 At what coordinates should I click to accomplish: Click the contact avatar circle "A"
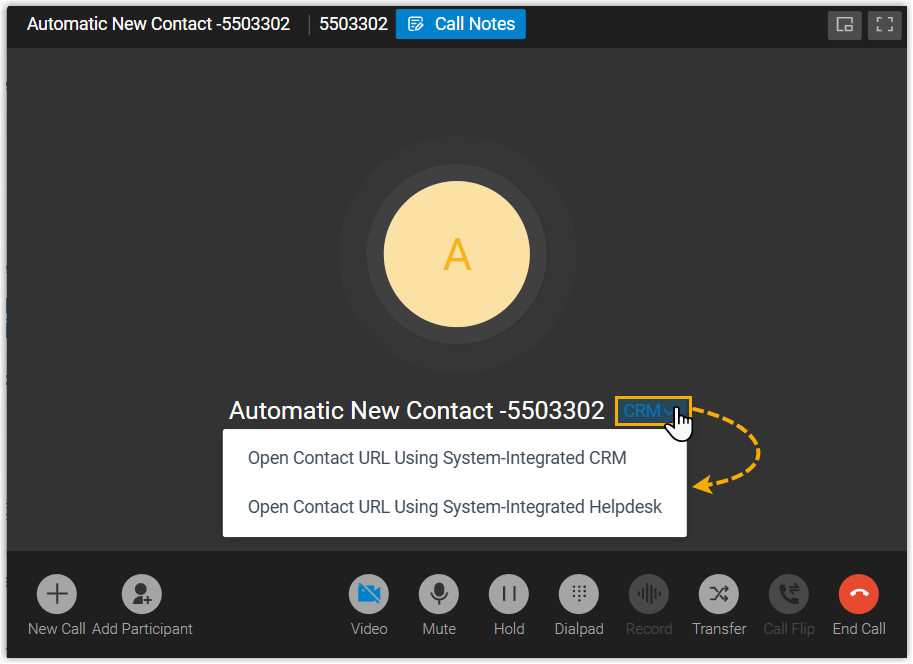click(457, 255)
